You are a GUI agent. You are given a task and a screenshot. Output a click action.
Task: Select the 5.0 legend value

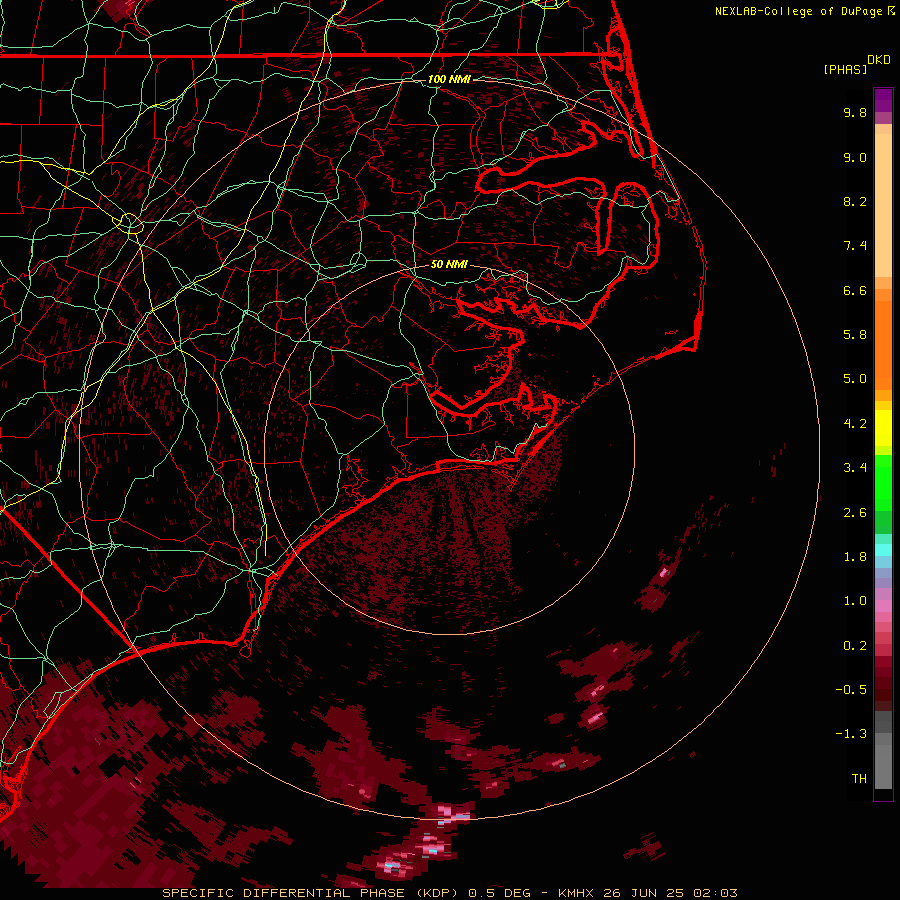(855, 379)
